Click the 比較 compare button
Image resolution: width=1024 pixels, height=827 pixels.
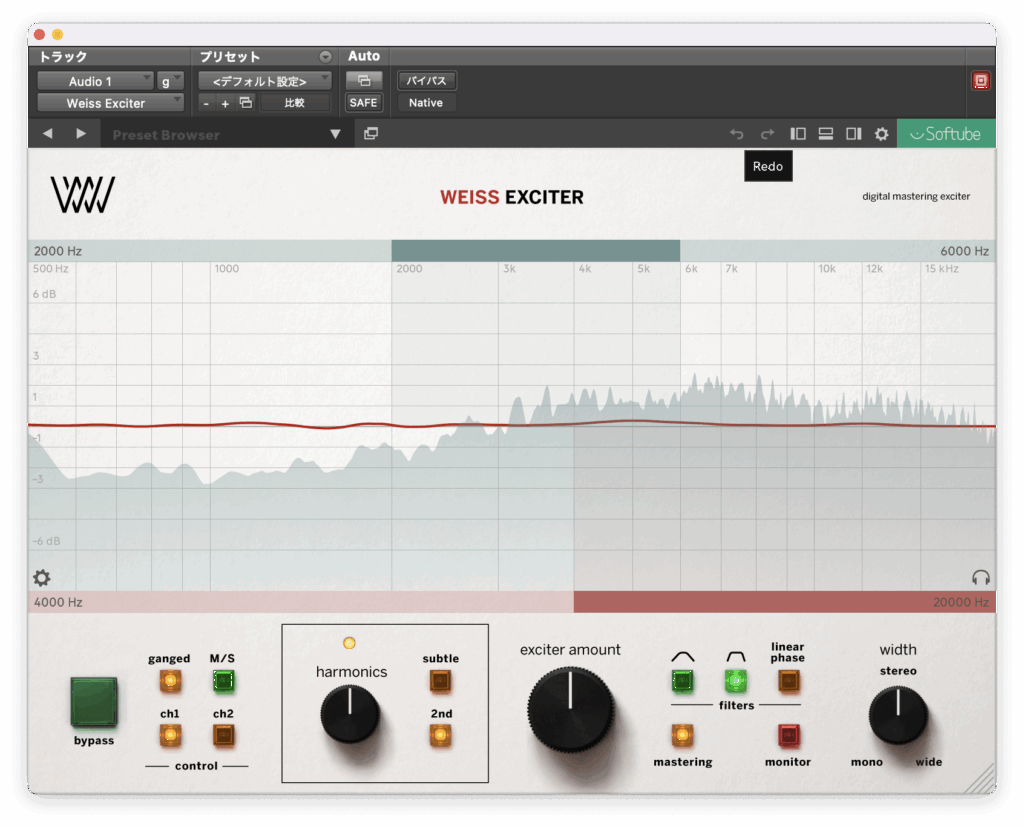295,103
